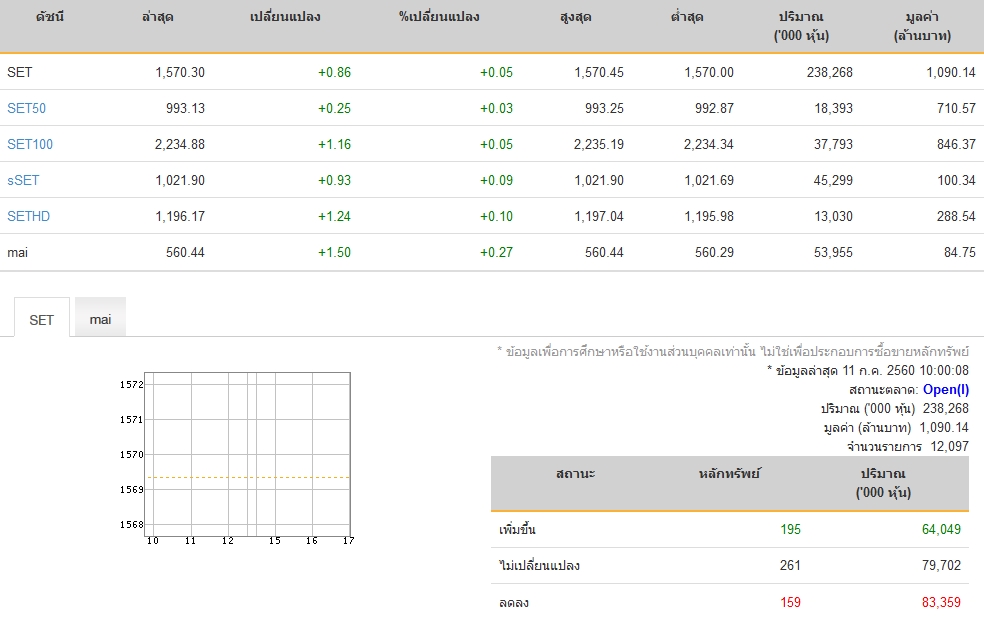
Task: Select the SET row label in table
Action: click(x=19, y=72)
